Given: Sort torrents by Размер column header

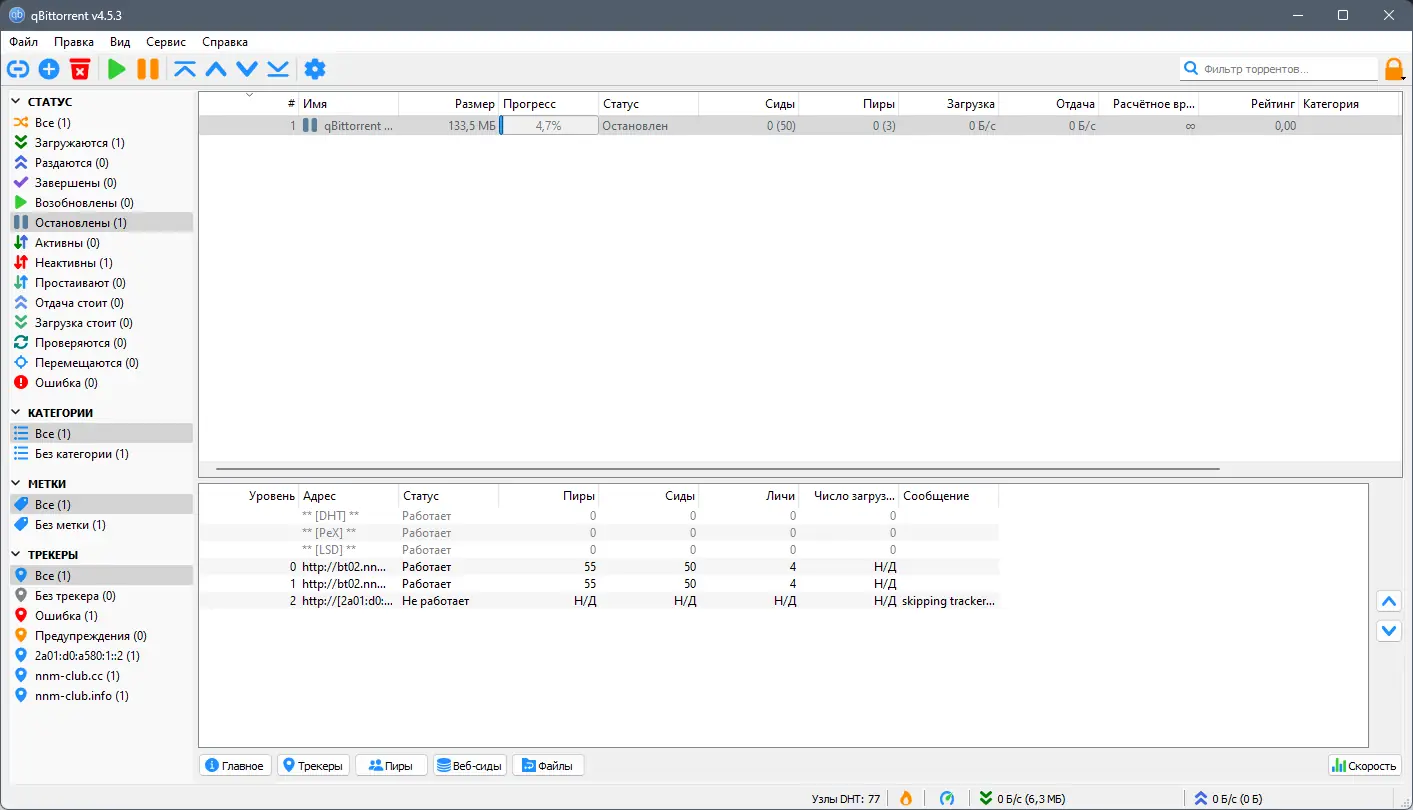Looking at the screenshot, I should click(448, 104).
